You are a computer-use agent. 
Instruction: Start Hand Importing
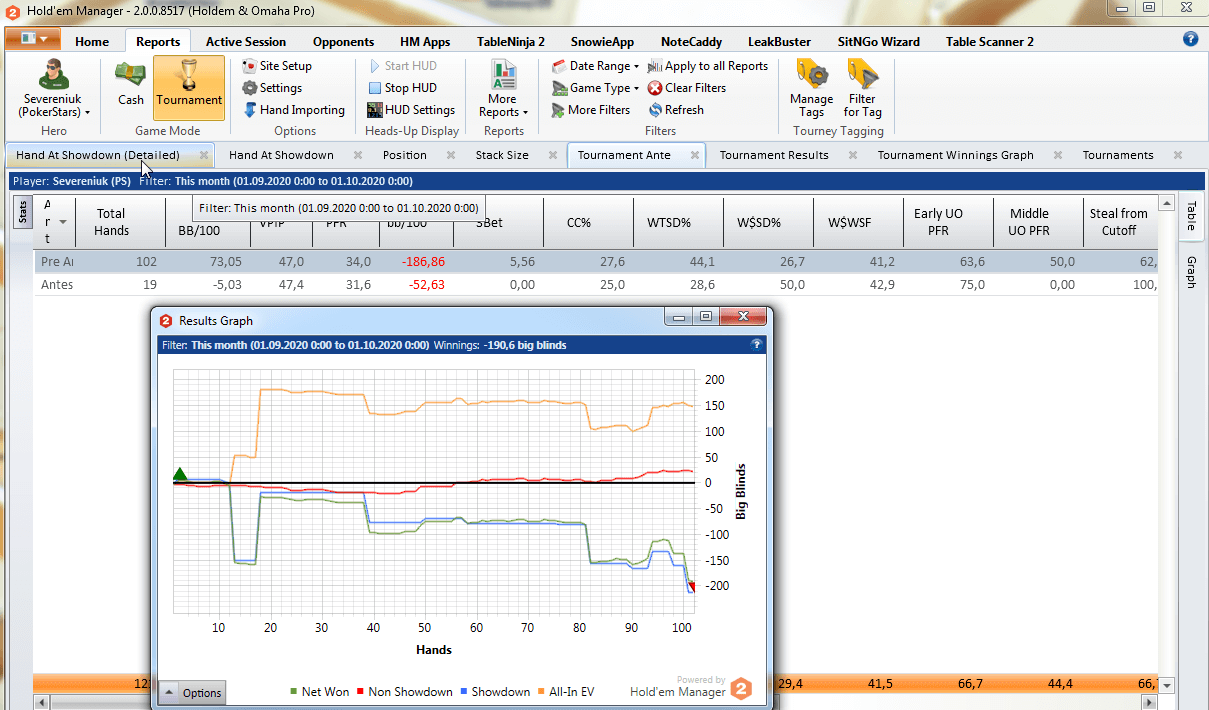293,110
